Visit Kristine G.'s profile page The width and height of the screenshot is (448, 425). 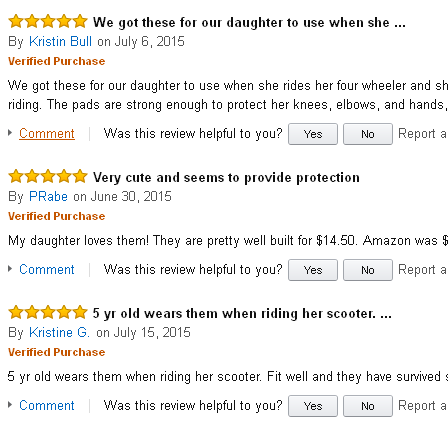[x=59, y=333]
